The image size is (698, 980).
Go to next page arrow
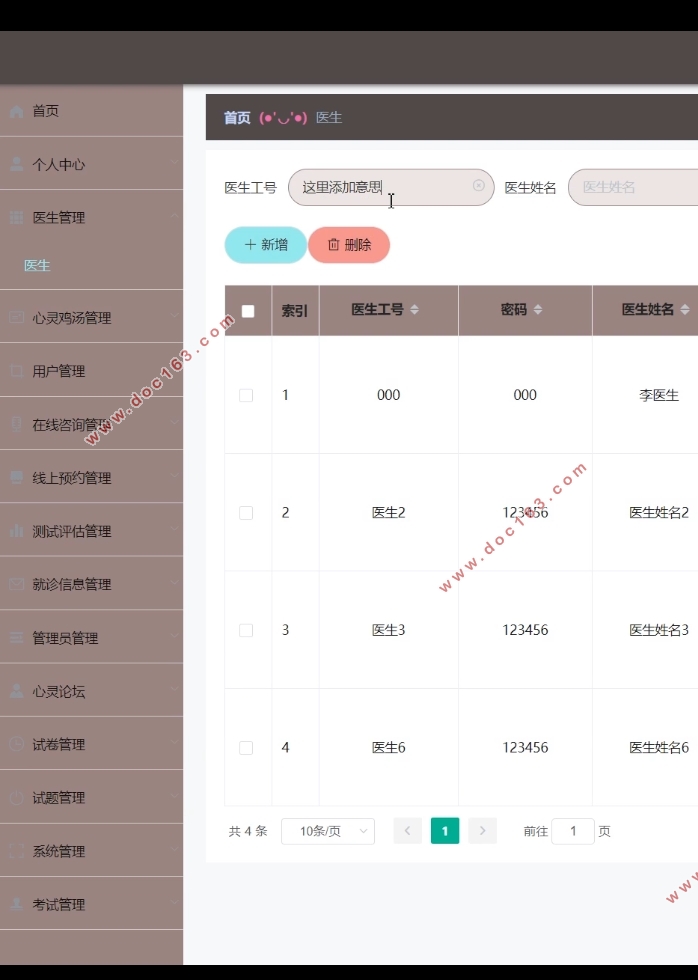click(x=482, y=831)
